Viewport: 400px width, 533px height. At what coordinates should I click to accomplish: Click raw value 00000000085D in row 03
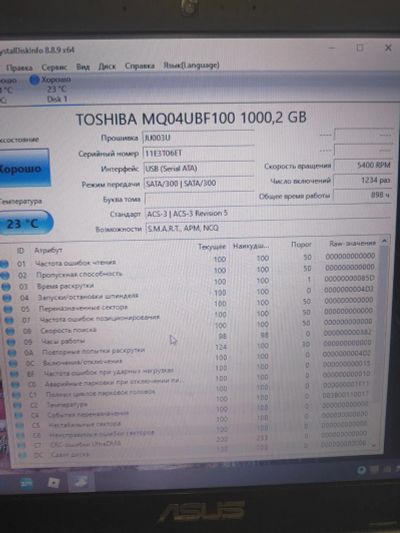click(349, 278)
